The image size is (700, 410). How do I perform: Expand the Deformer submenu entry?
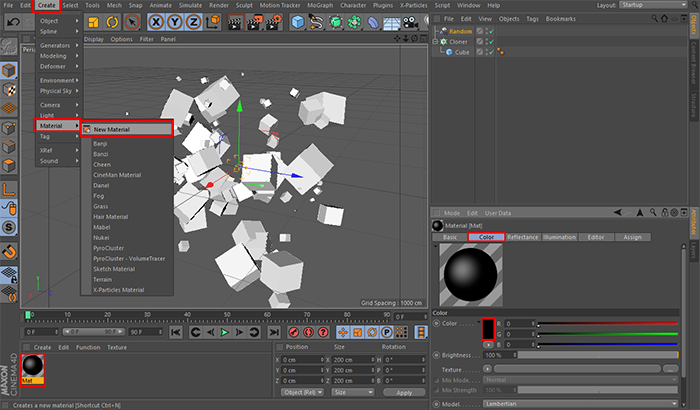point(58,67)
